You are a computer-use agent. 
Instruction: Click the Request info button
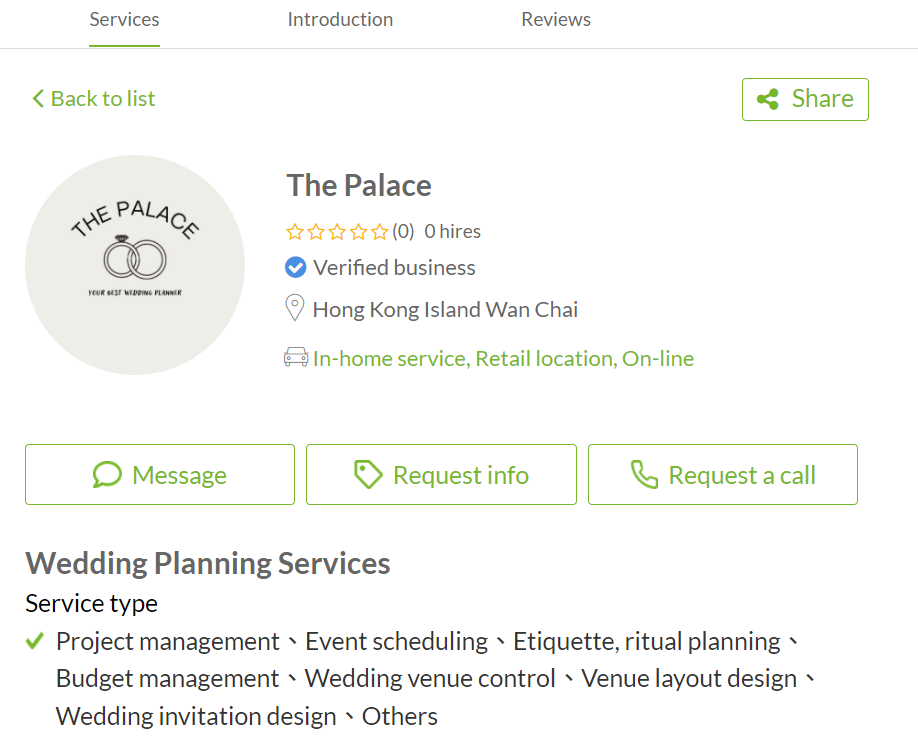coord(441,475)
